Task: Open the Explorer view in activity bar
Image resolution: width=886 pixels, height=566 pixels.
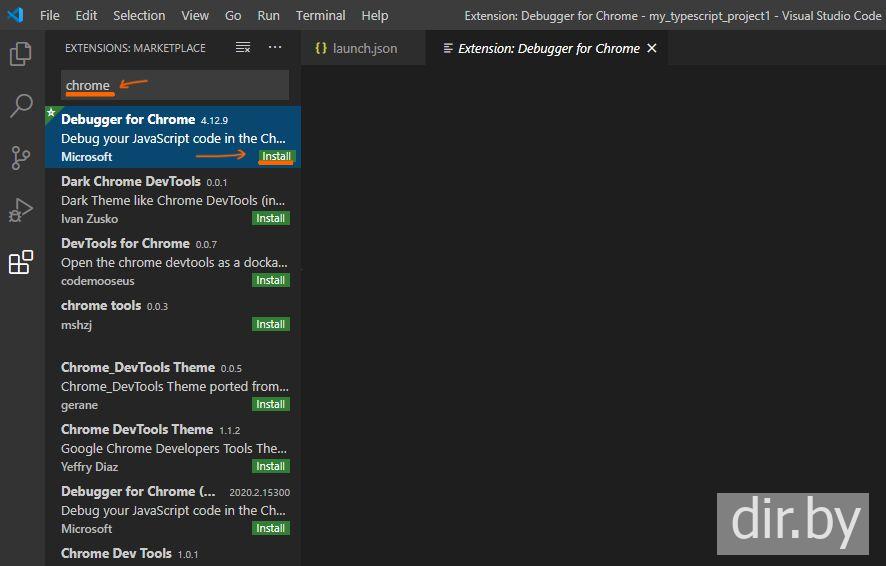Action: [21, 54]
